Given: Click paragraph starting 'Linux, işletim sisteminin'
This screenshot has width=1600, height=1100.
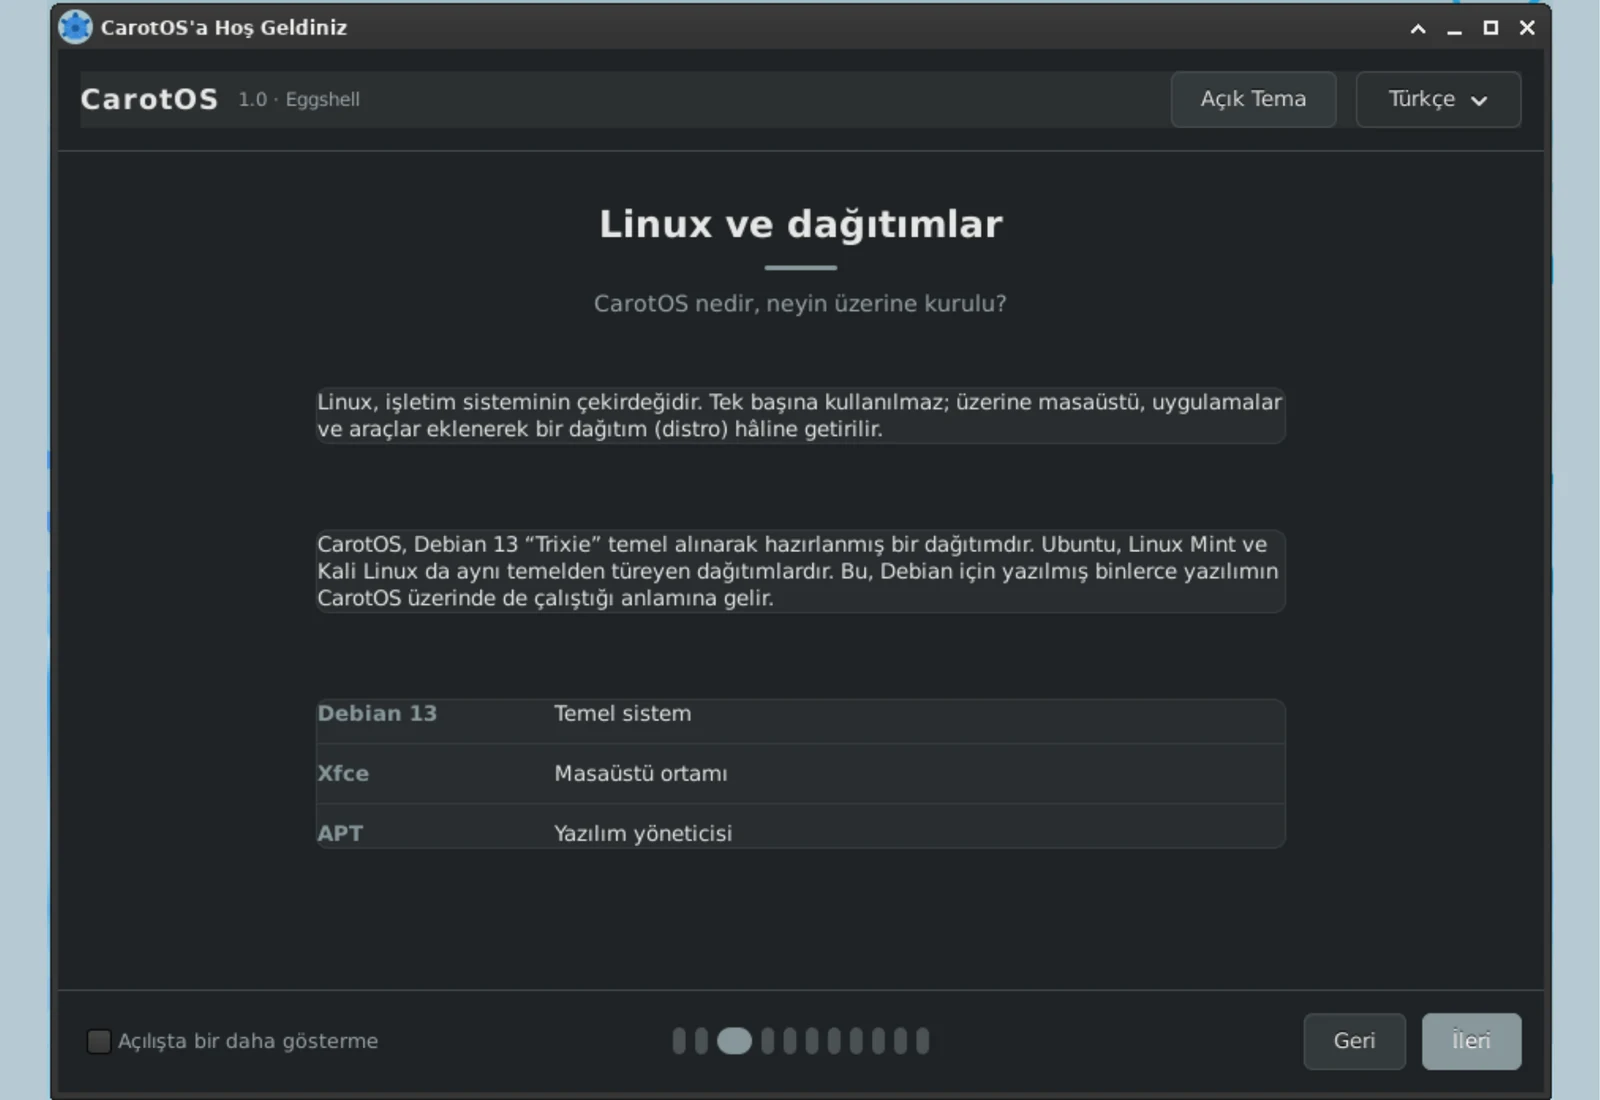Looking at the screenshot, I should [x=800, y=415].
